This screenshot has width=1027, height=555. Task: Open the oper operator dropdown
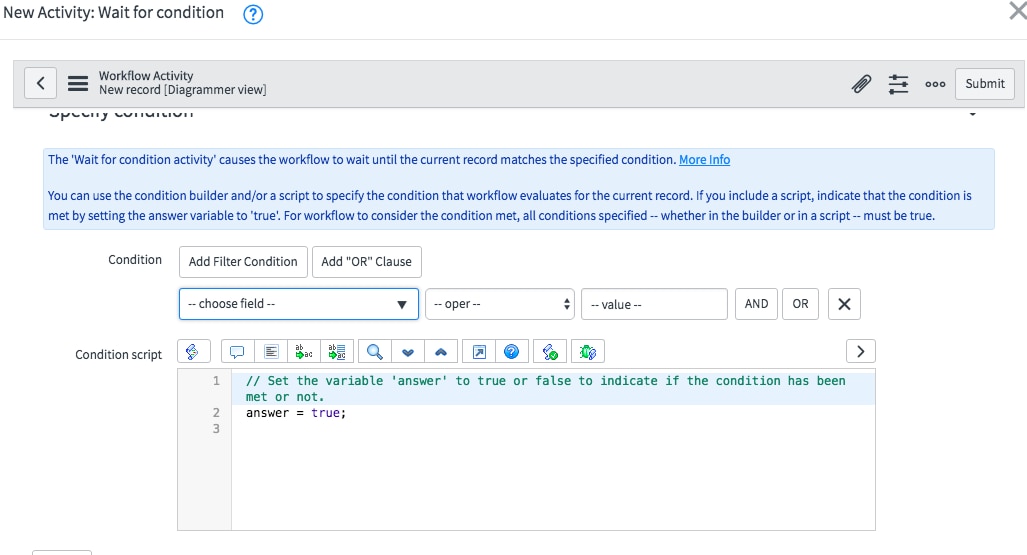click(x=500, y=304)
